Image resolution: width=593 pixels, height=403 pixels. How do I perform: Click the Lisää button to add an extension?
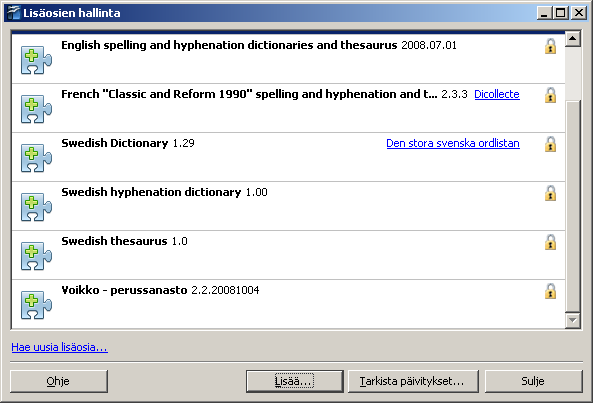click(x=295, y=381)
